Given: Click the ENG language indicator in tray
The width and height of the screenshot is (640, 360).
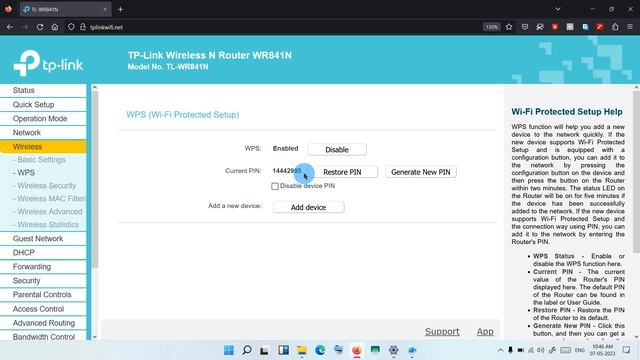Looking at the screenshot, I should pos(580,350).
